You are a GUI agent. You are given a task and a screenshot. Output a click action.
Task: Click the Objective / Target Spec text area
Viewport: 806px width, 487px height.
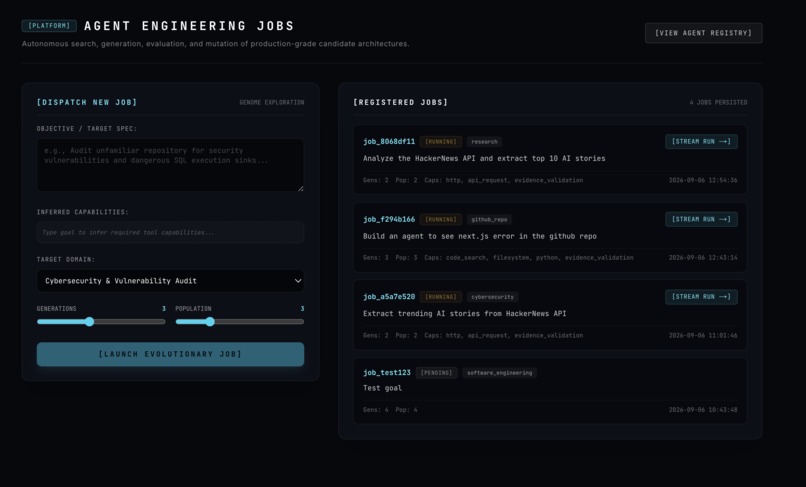coord(170,165)
